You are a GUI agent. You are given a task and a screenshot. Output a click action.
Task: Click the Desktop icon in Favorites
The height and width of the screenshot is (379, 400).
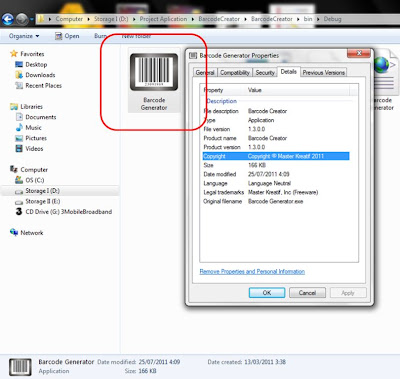pos(19,64)
